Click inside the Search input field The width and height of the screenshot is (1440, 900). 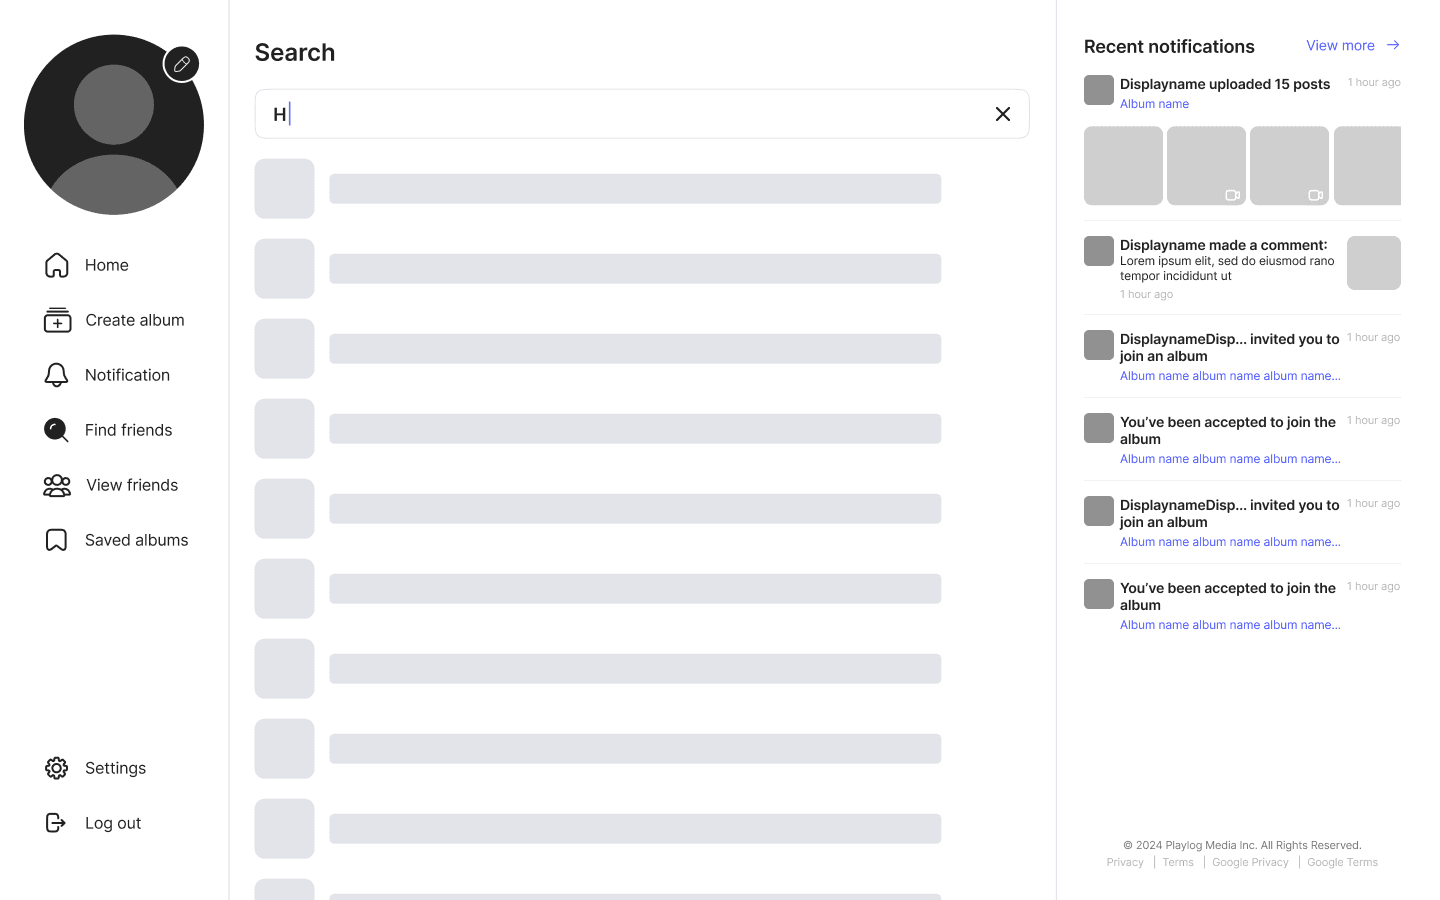[642, 114]
